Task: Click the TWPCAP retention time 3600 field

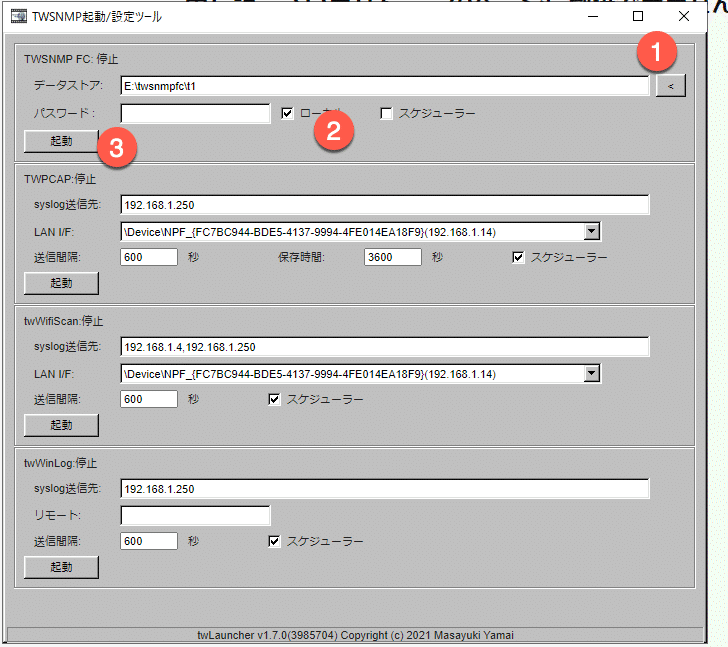Action: point(393,257)
